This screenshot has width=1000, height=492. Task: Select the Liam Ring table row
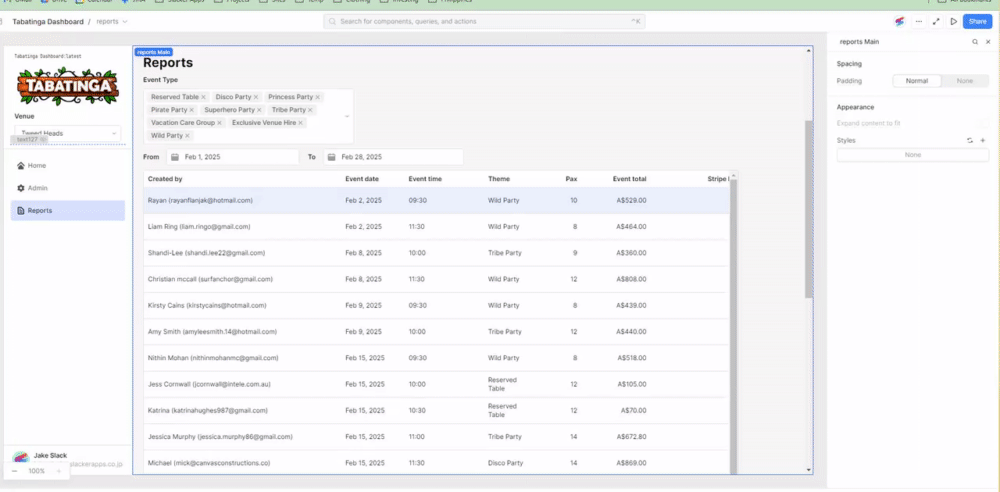(436, 227)
